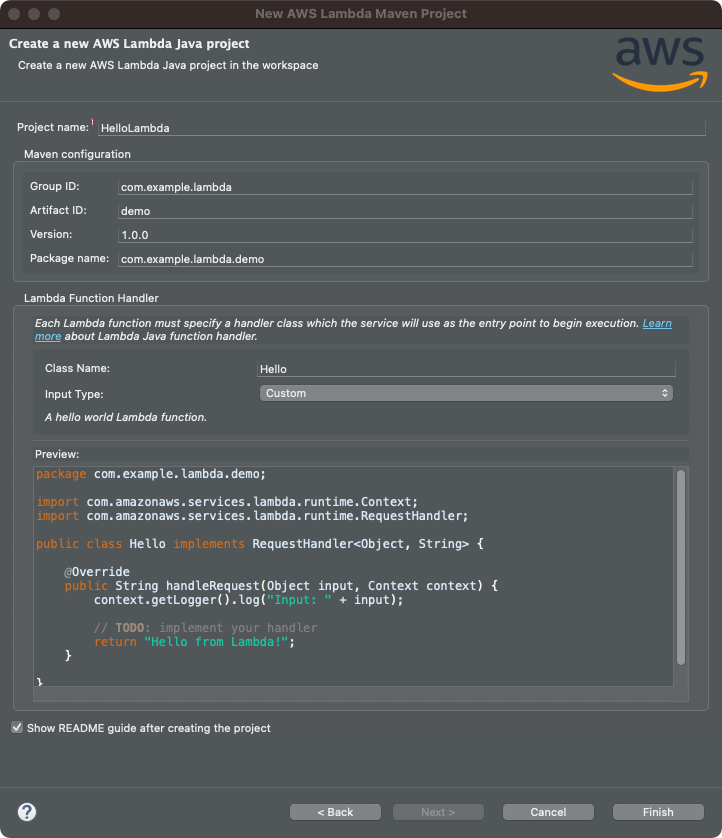Select the Package name field
This screenshot has height=838, width=722.
coord(405,259)
